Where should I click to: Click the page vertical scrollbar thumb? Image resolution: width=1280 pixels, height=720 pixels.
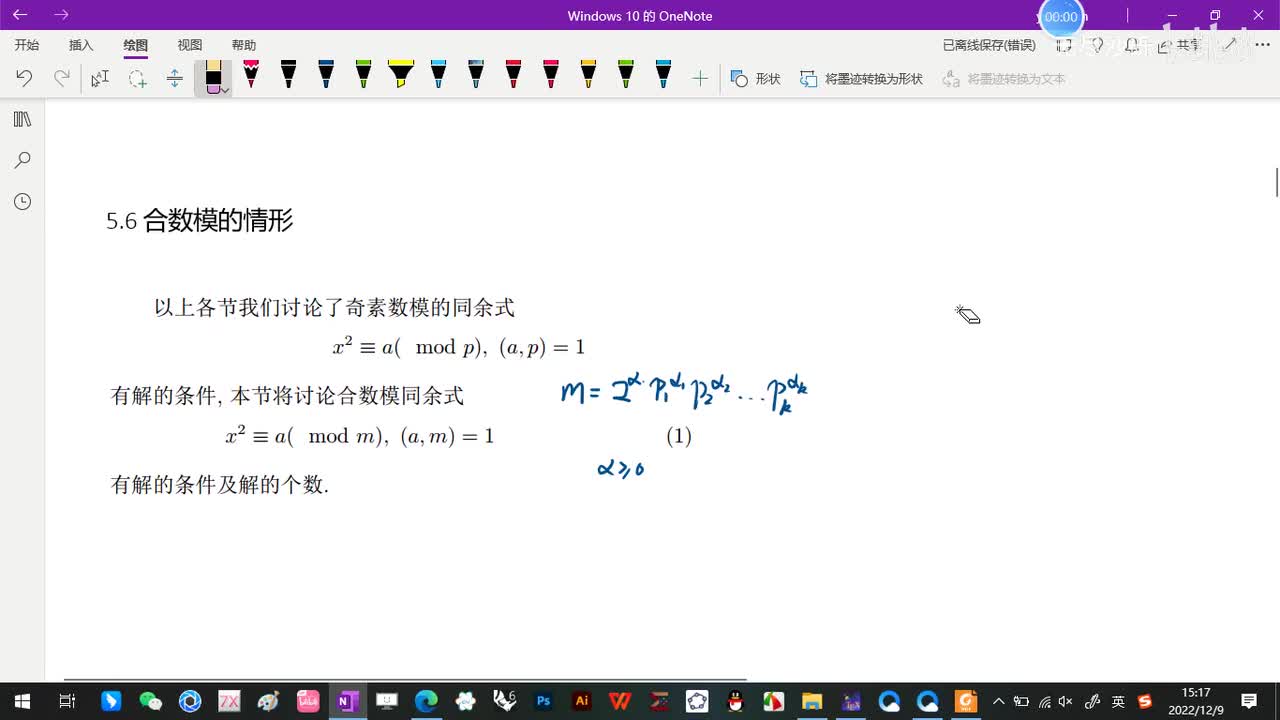[x=1276, y=183]
